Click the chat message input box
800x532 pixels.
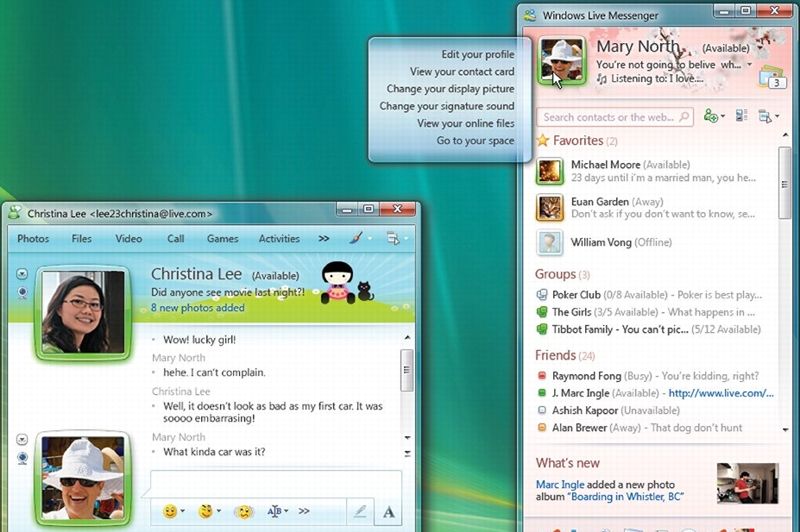tap(276, 483)
